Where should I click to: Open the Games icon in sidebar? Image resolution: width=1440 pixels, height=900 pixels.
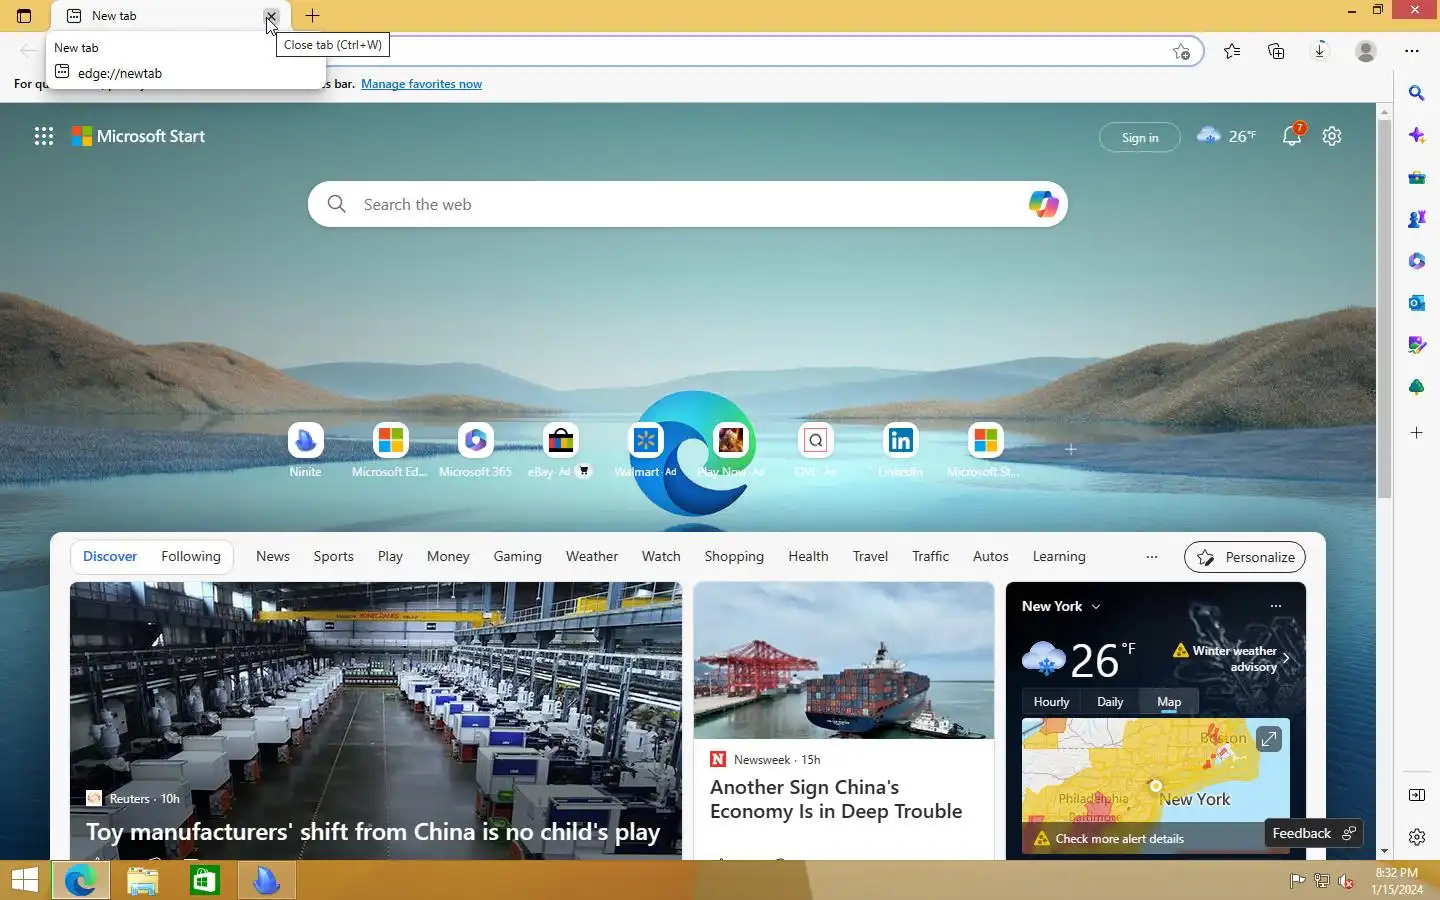pos(1416,219)
